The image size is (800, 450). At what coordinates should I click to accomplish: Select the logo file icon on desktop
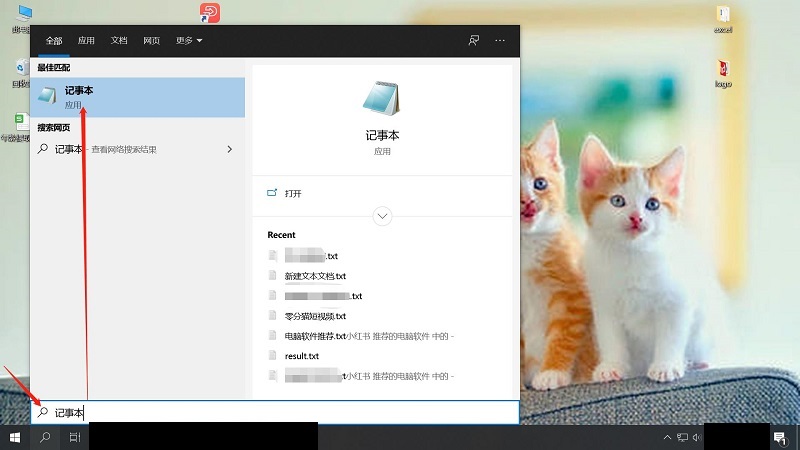[723, 73]
